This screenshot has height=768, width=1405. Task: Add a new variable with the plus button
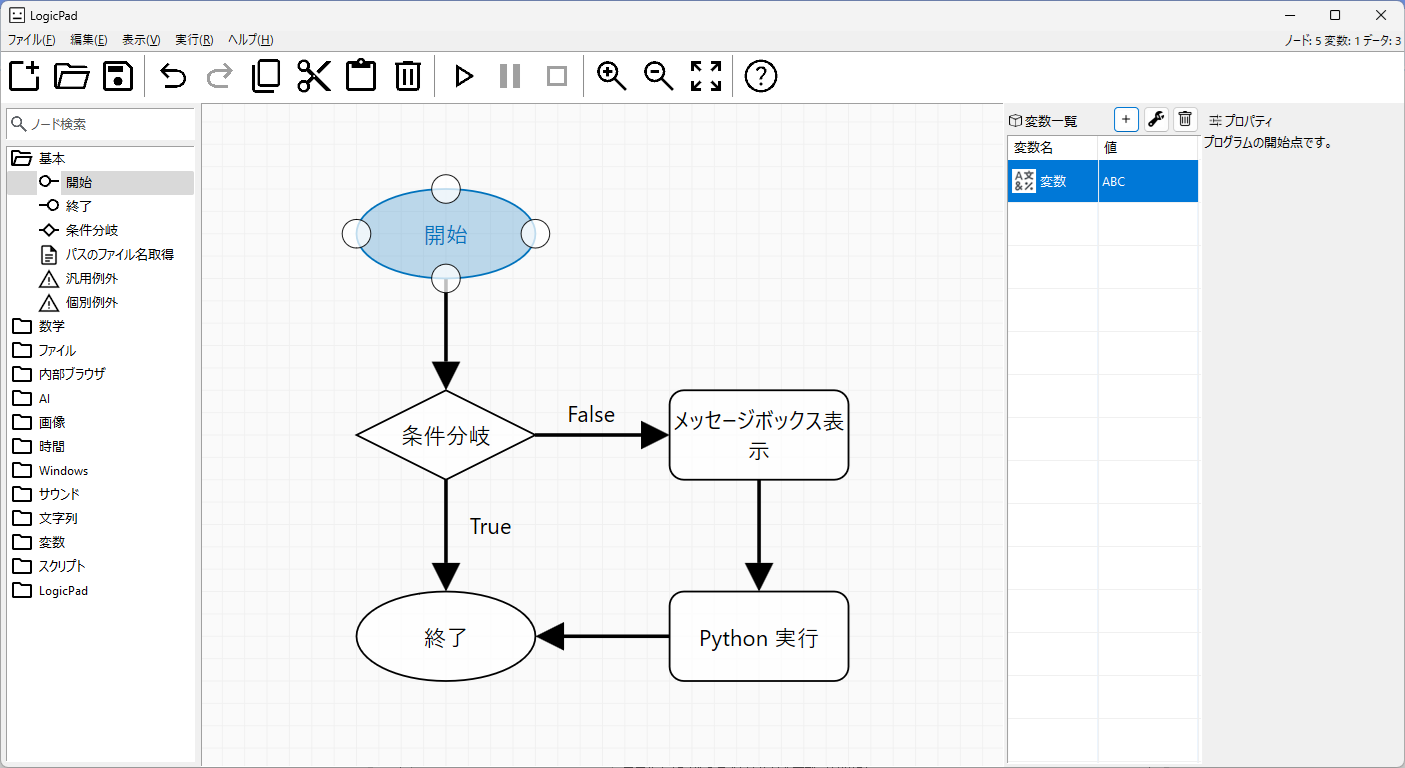point(1126,120)
